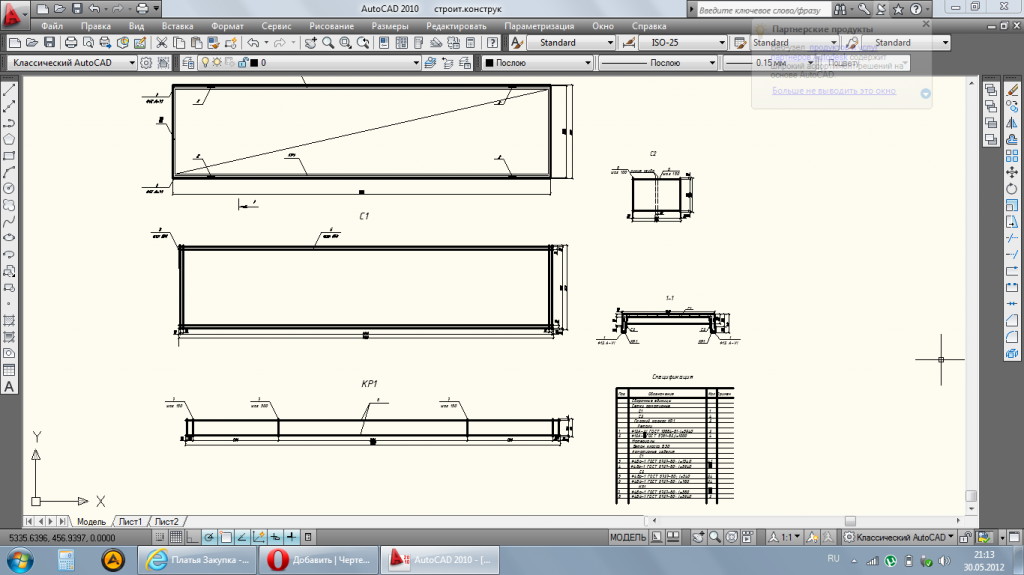Save the drawing using the floppy disk icon
The width and height of the screenshot is (1024, 575).
pyautogui.click(x=49, y=42)
